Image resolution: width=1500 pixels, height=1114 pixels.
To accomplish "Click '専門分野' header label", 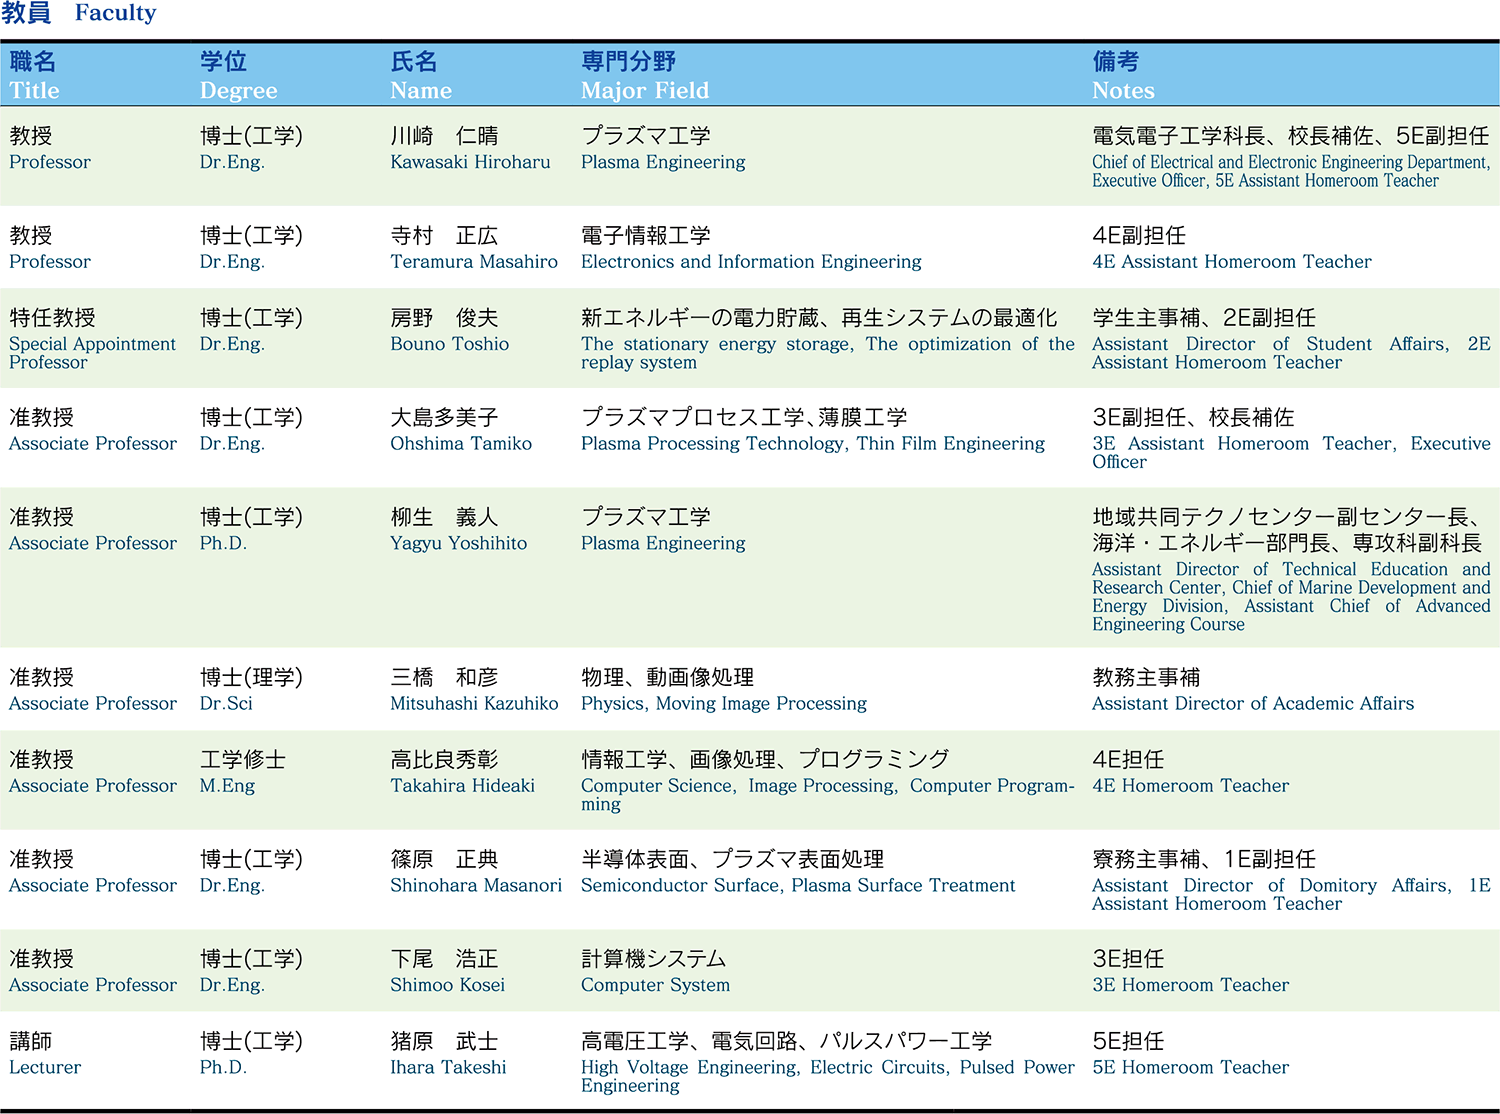I will (628, 62).
